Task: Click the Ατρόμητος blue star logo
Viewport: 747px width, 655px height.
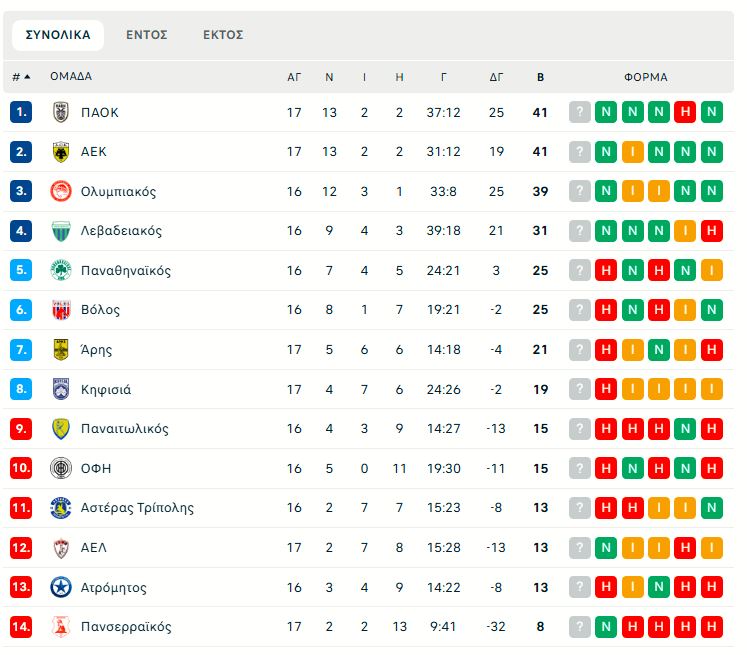Action: coord(61,587)
